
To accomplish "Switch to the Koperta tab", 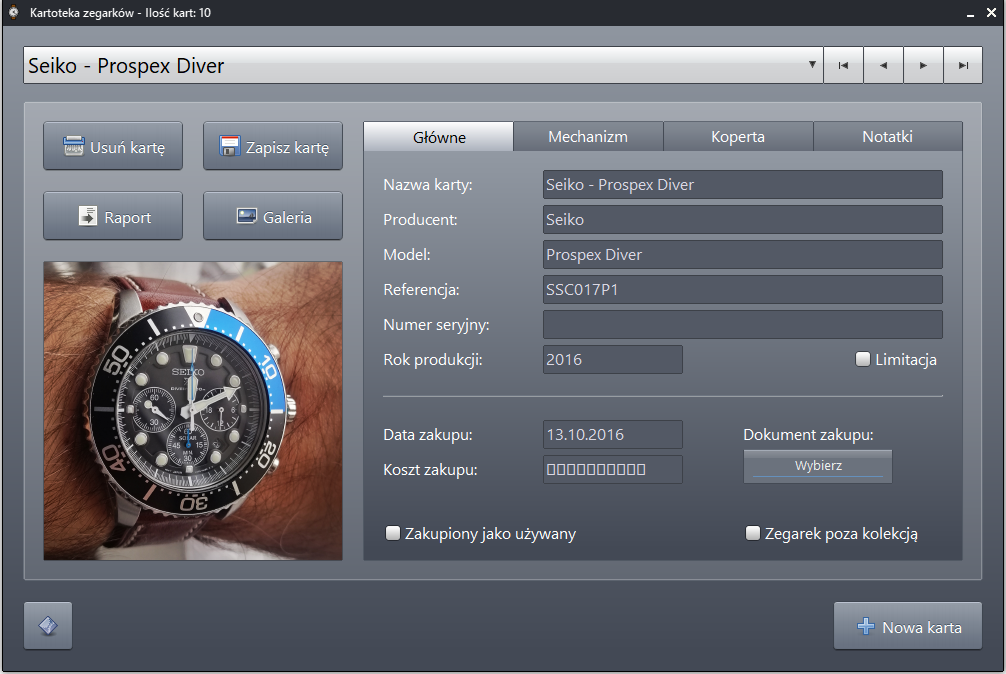I will (x=738, y=137).
